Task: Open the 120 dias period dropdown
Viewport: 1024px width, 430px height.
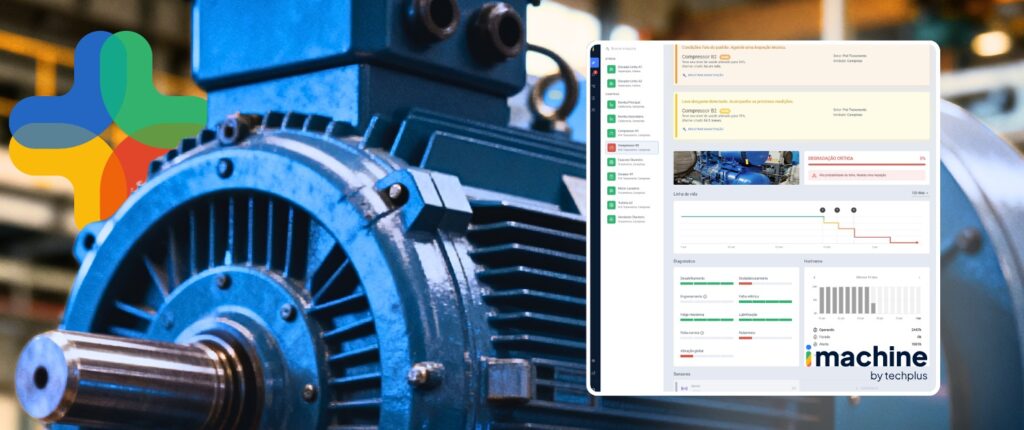Action: (x=920, y=193)
